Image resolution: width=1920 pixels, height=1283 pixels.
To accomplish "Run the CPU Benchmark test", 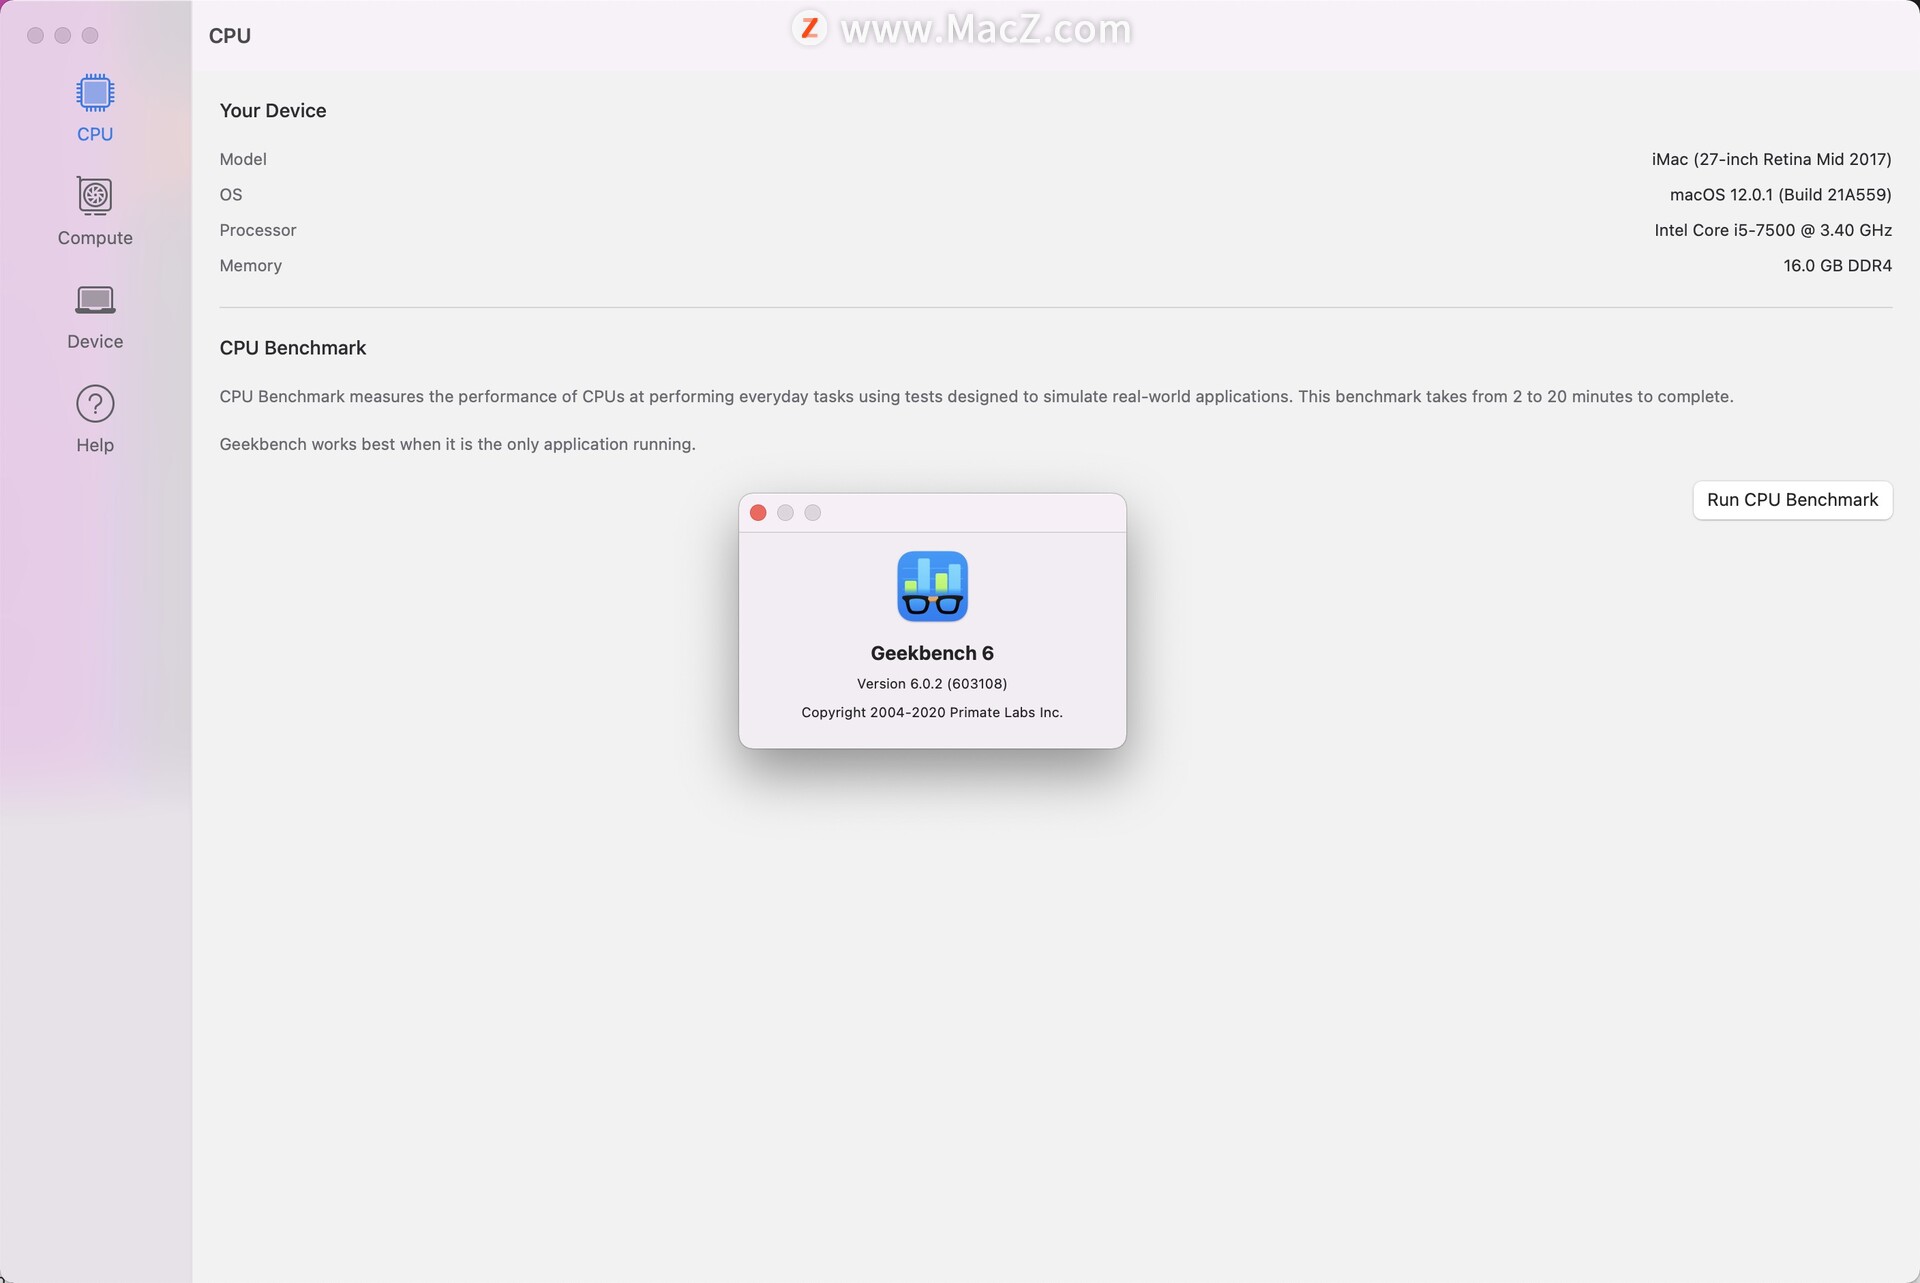I will point(1793,498).
